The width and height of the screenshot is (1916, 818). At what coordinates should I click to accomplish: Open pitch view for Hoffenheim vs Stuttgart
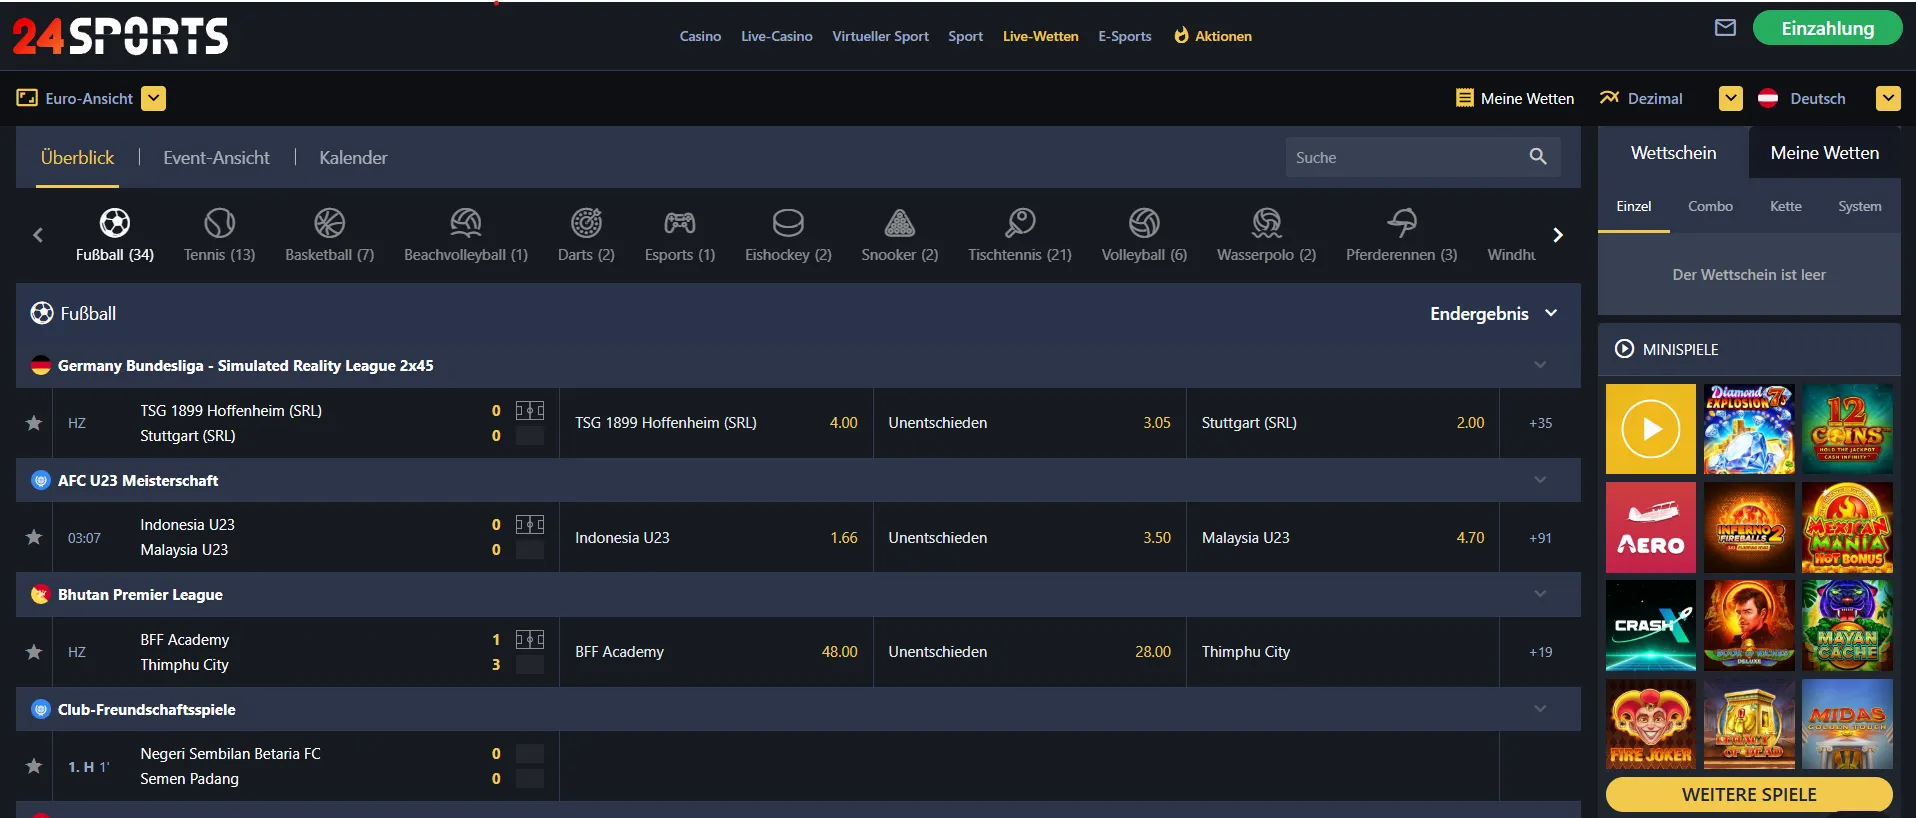530,410
